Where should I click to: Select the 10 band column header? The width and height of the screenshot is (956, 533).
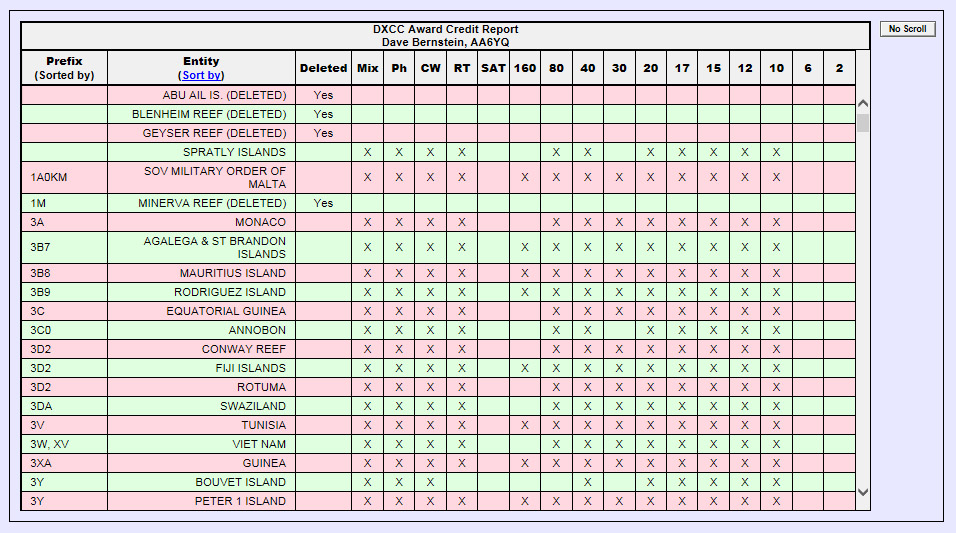pos(777,68)
